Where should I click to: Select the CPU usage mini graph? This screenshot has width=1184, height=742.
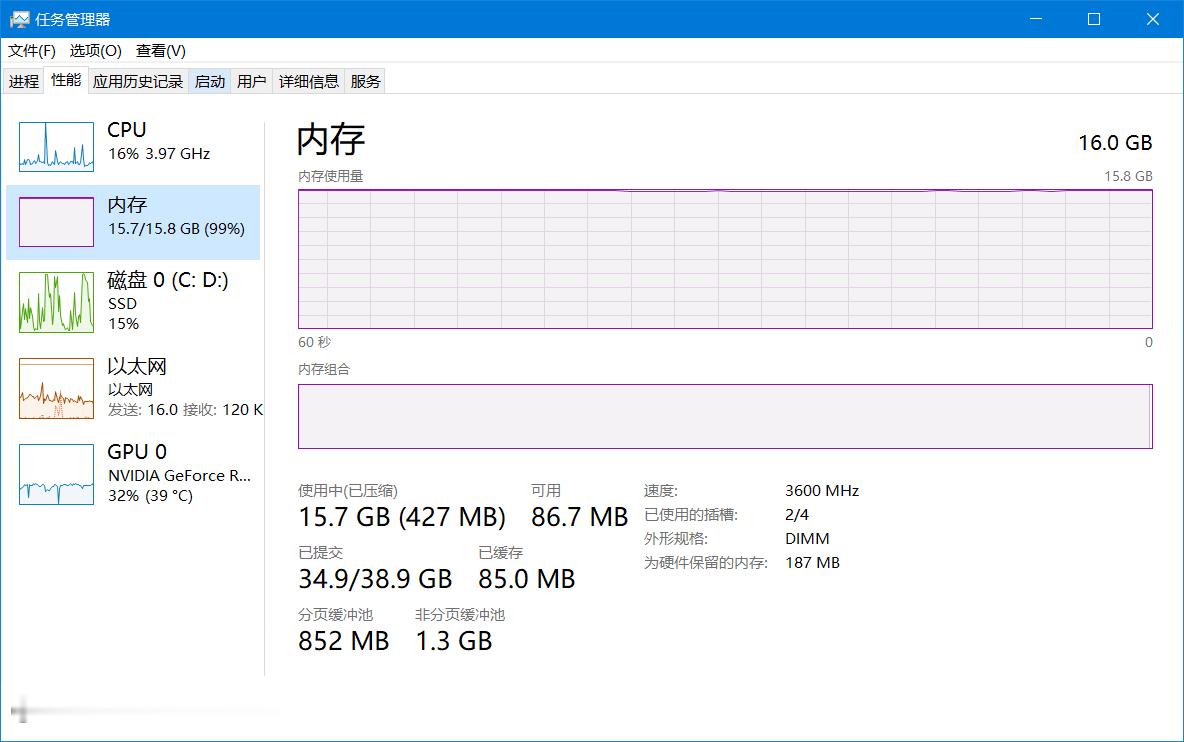pos(57,146)
